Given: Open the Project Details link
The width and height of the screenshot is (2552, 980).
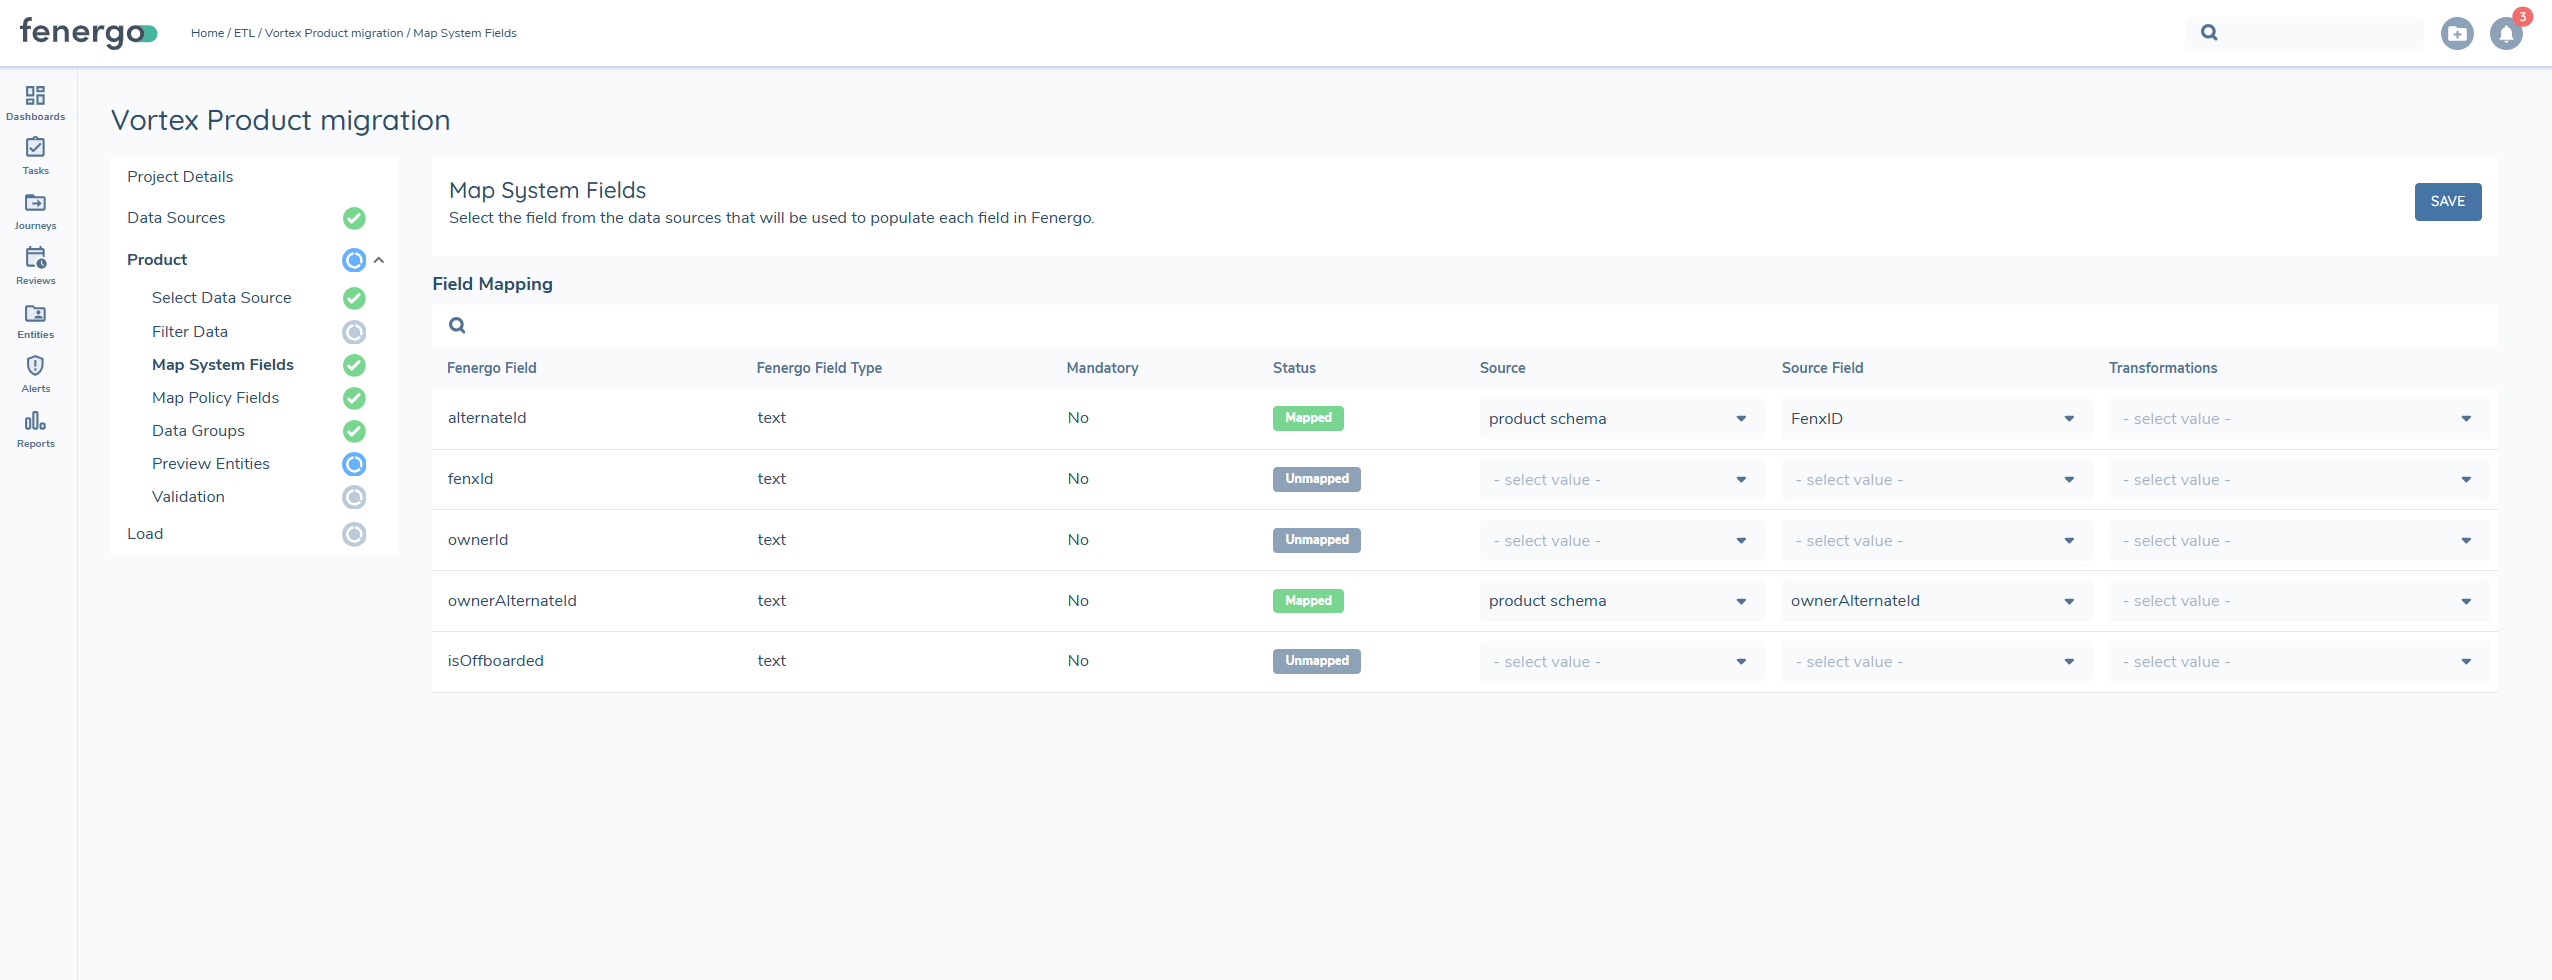Looking at the screenshot, I should coord(180,176).
